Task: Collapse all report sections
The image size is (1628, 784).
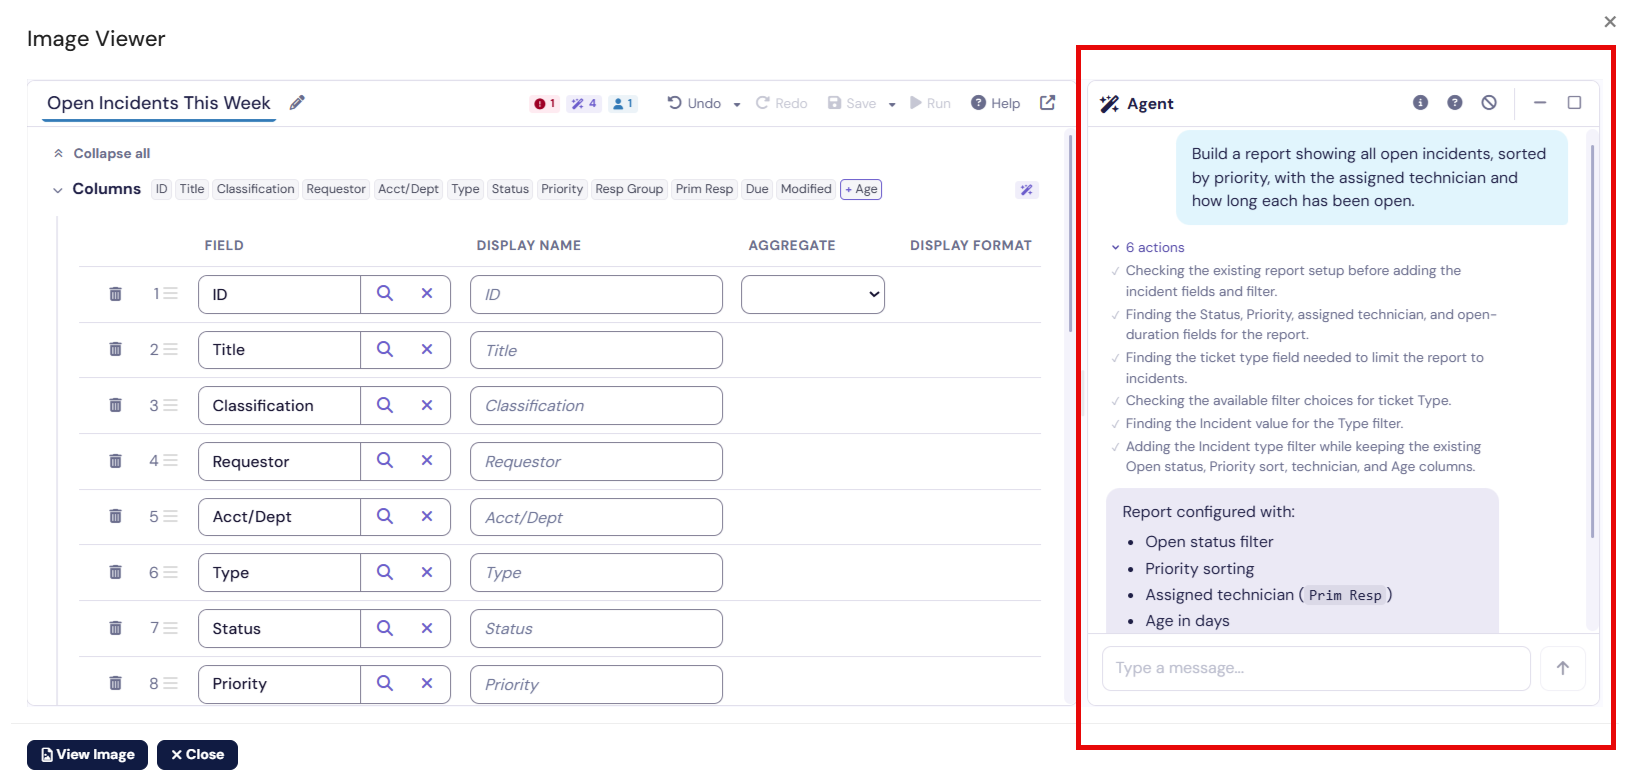Action: [x=102, y=153]
